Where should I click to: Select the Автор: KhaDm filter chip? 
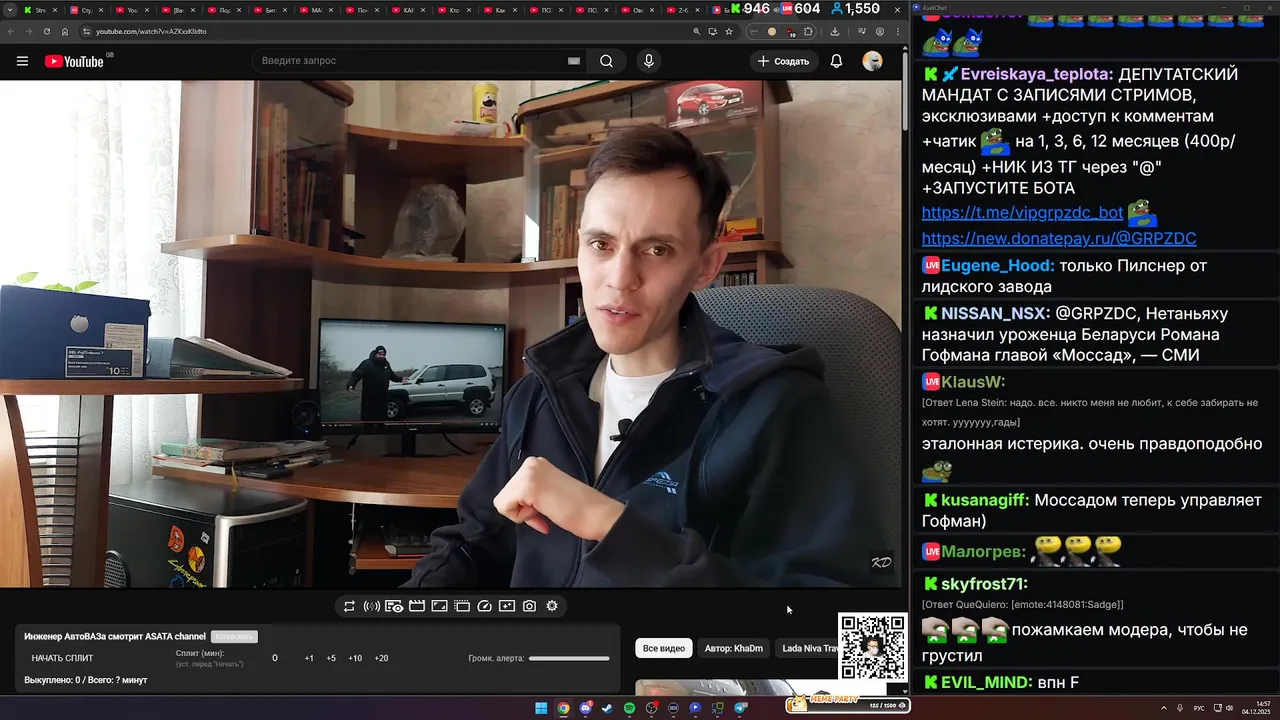pyautogui.click(x=734, y=648)
